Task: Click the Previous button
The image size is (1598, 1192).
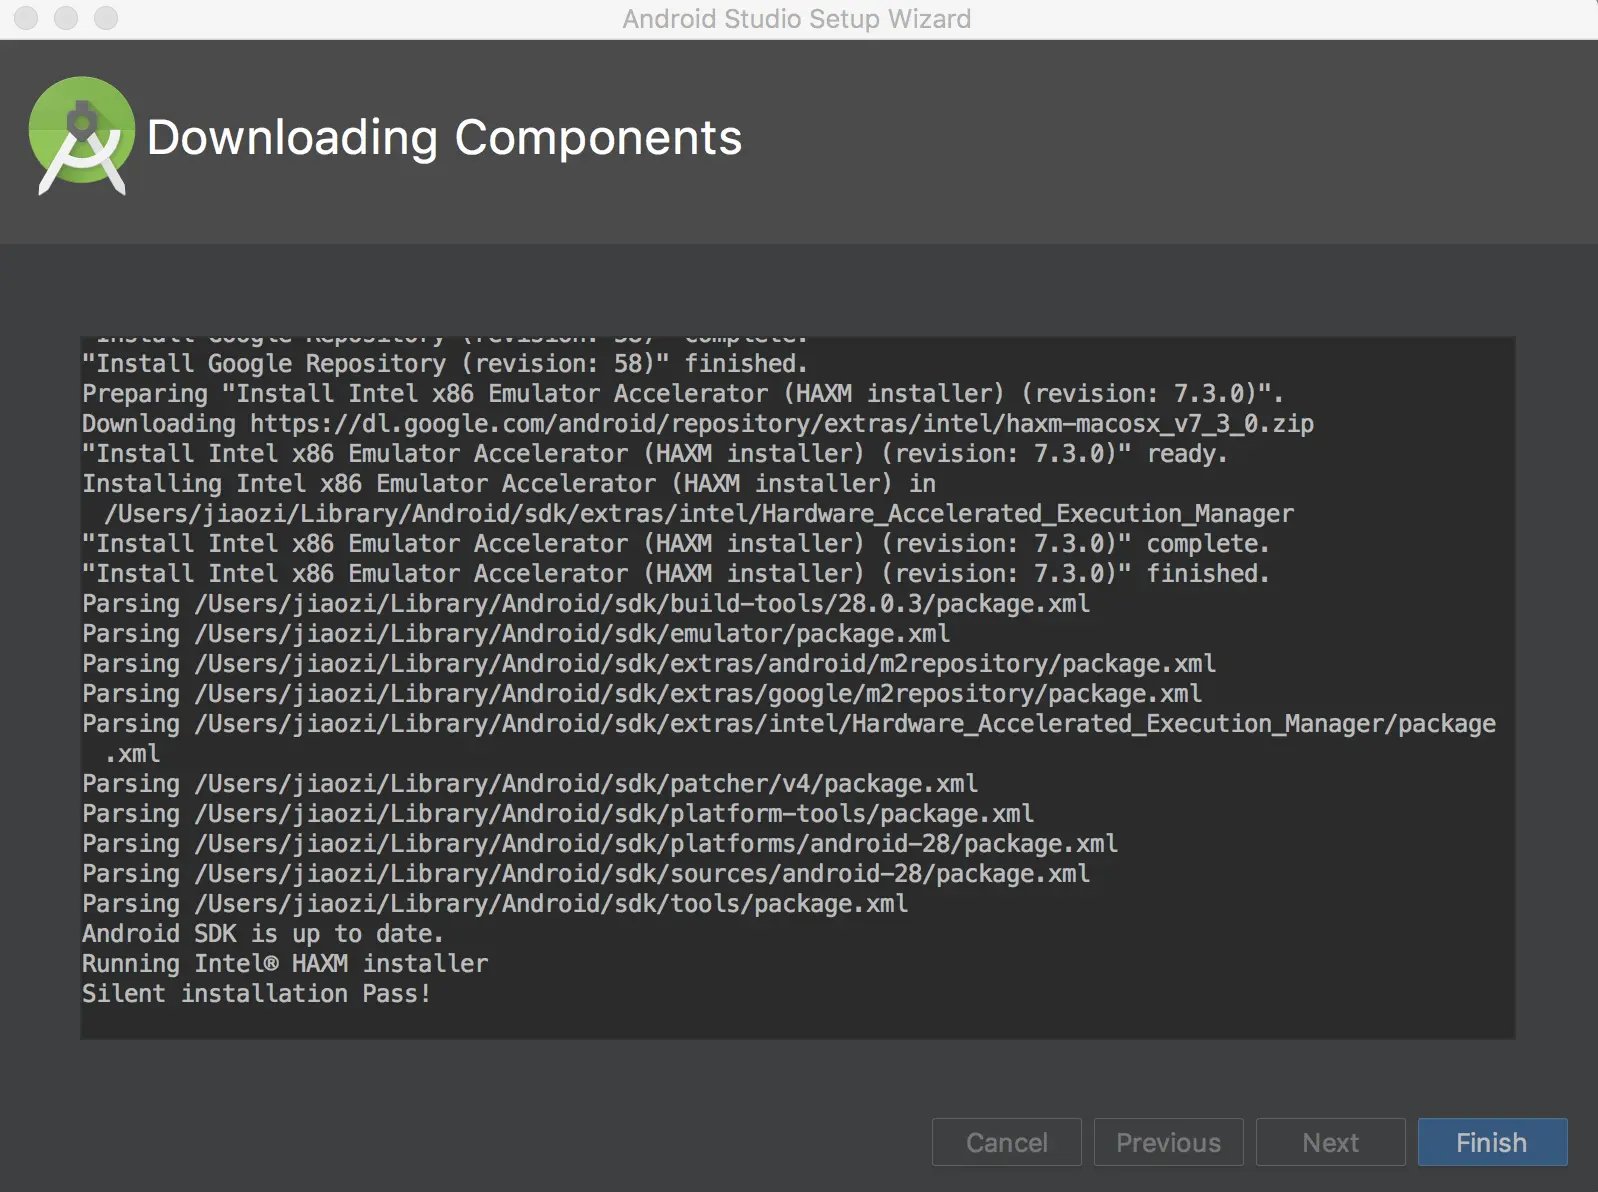Action: point(1168,1142)
